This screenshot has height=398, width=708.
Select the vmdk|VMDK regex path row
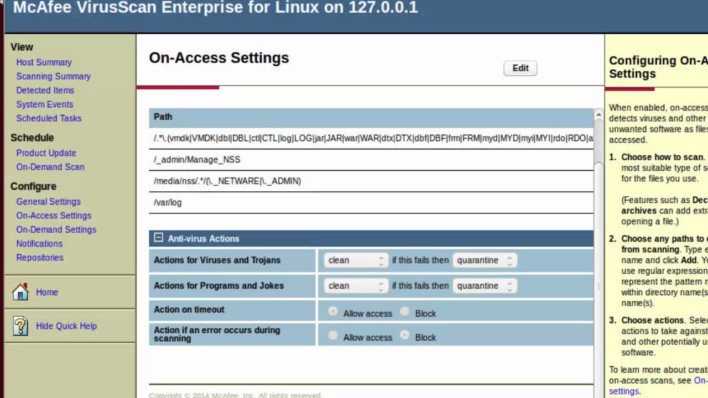pos(371,138)
